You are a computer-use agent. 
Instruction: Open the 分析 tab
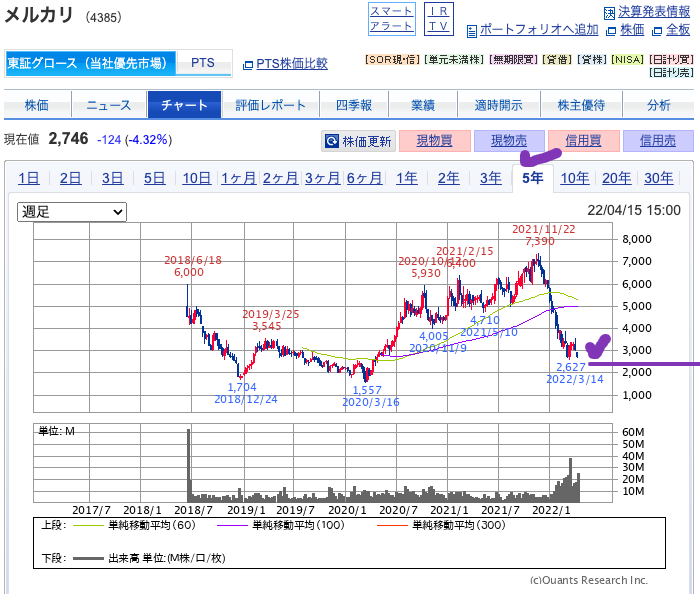(658, 105)
